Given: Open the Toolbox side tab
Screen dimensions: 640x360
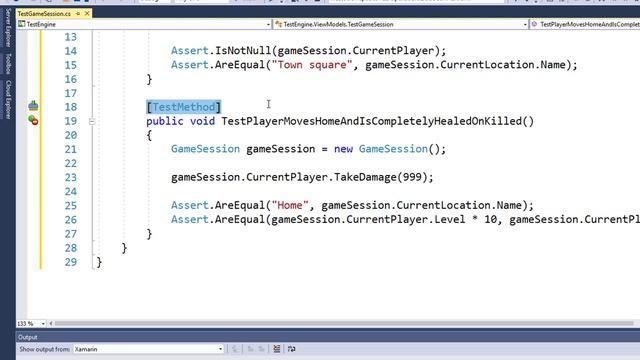Looking at the screenshot, I should coord(8,64).
